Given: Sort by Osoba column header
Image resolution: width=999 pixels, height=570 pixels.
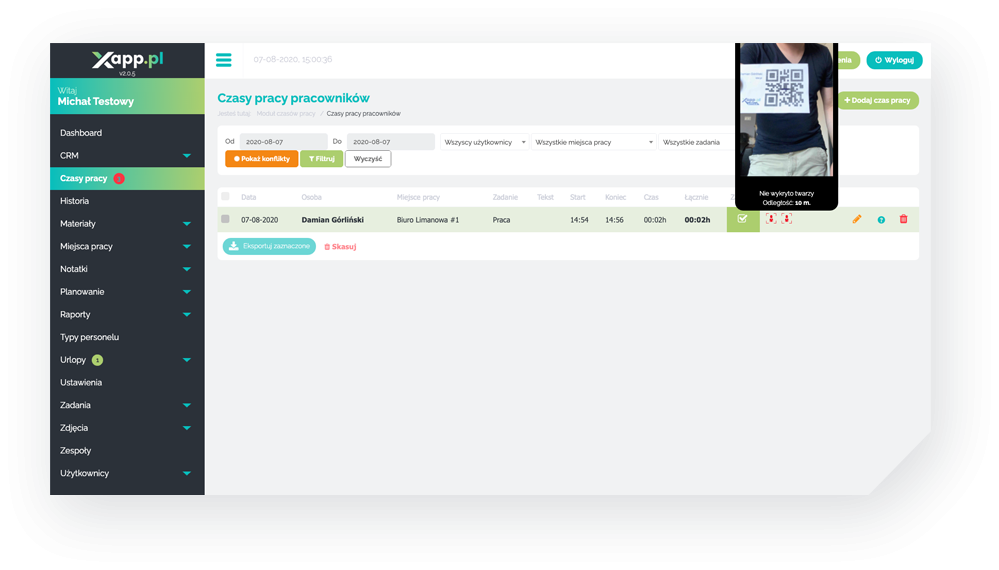Looking at the screenshot, I should [312, 197].
